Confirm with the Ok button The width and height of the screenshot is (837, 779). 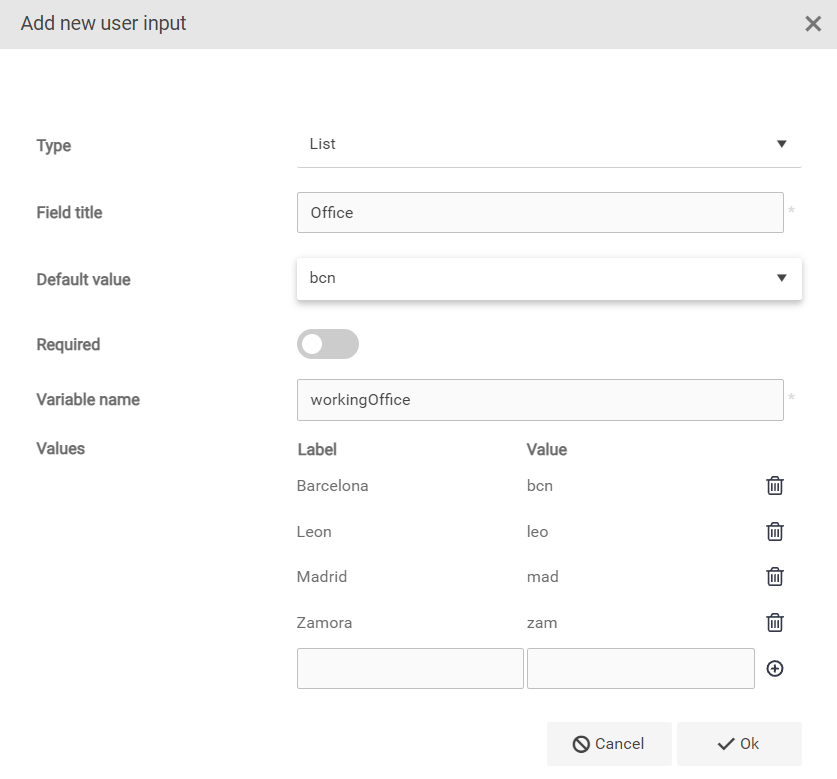click(x=739, y=743)
